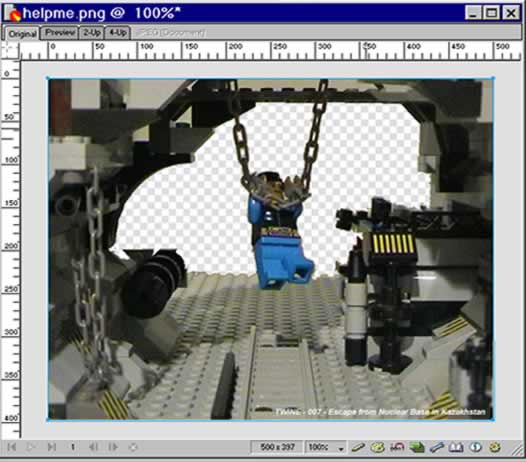This screenshot has height=462, width=526.
Task: Minimize the helpme.png document window
Action: (x=473, y=13)
